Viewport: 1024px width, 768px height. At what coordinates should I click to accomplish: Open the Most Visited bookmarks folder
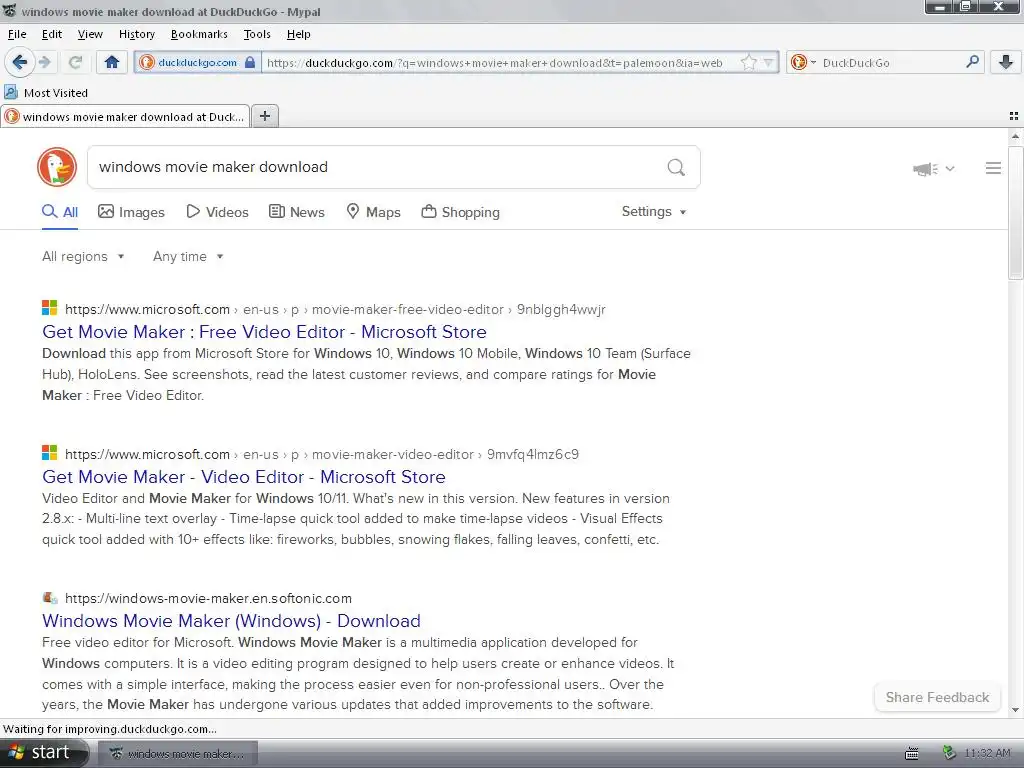coord(46,93)
